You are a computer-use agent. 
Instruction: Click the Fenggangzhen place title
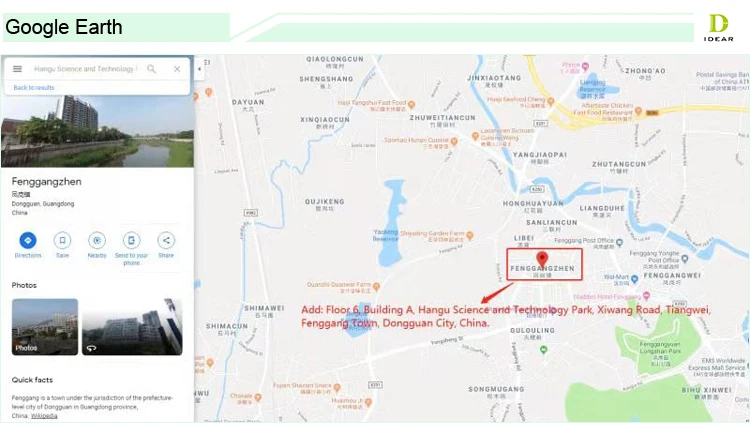46,182
